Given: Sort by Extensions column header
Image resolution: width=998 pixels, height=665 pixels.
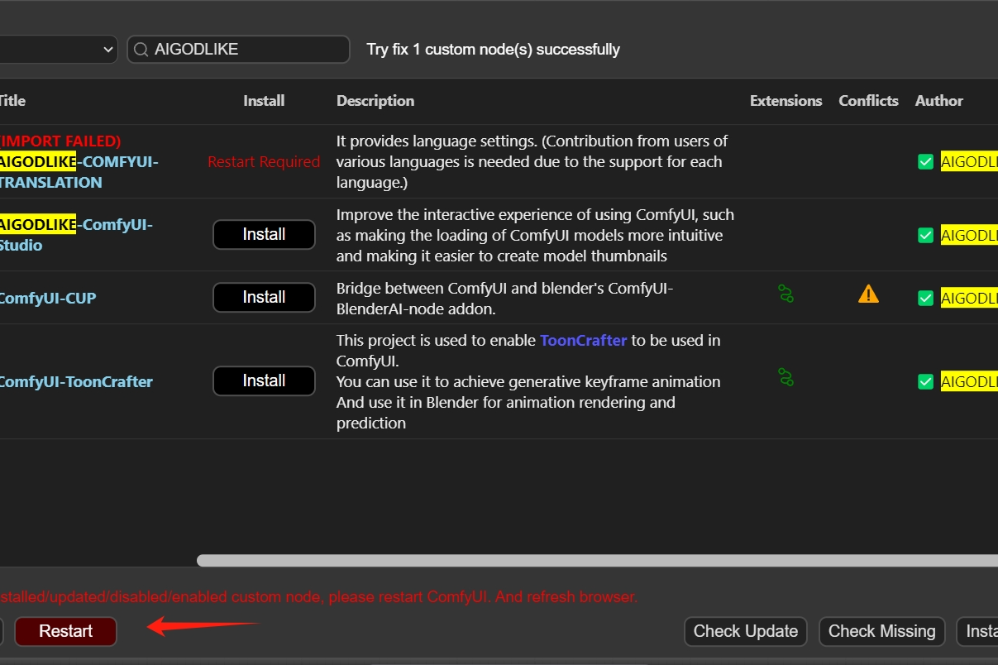Looking at the screenshot, I should pos(785,101).
